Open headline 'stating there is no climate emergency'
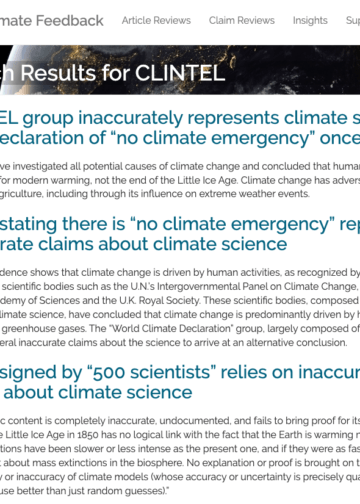Screen dimensions: 360x504 180,224
